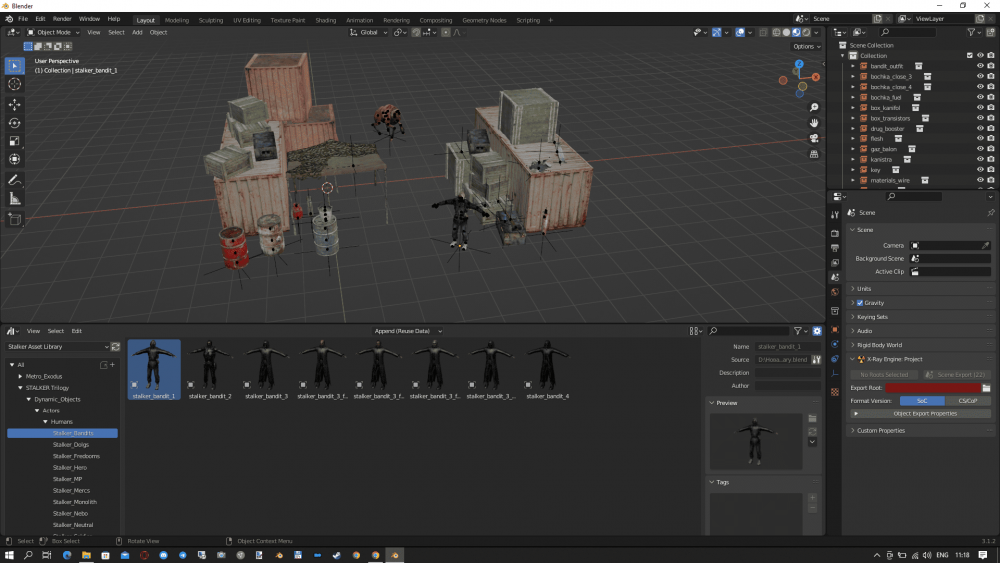Click the asset browser settings gear icon
The width and height of the screenshot is (1000, 563).
pos(817,331)
